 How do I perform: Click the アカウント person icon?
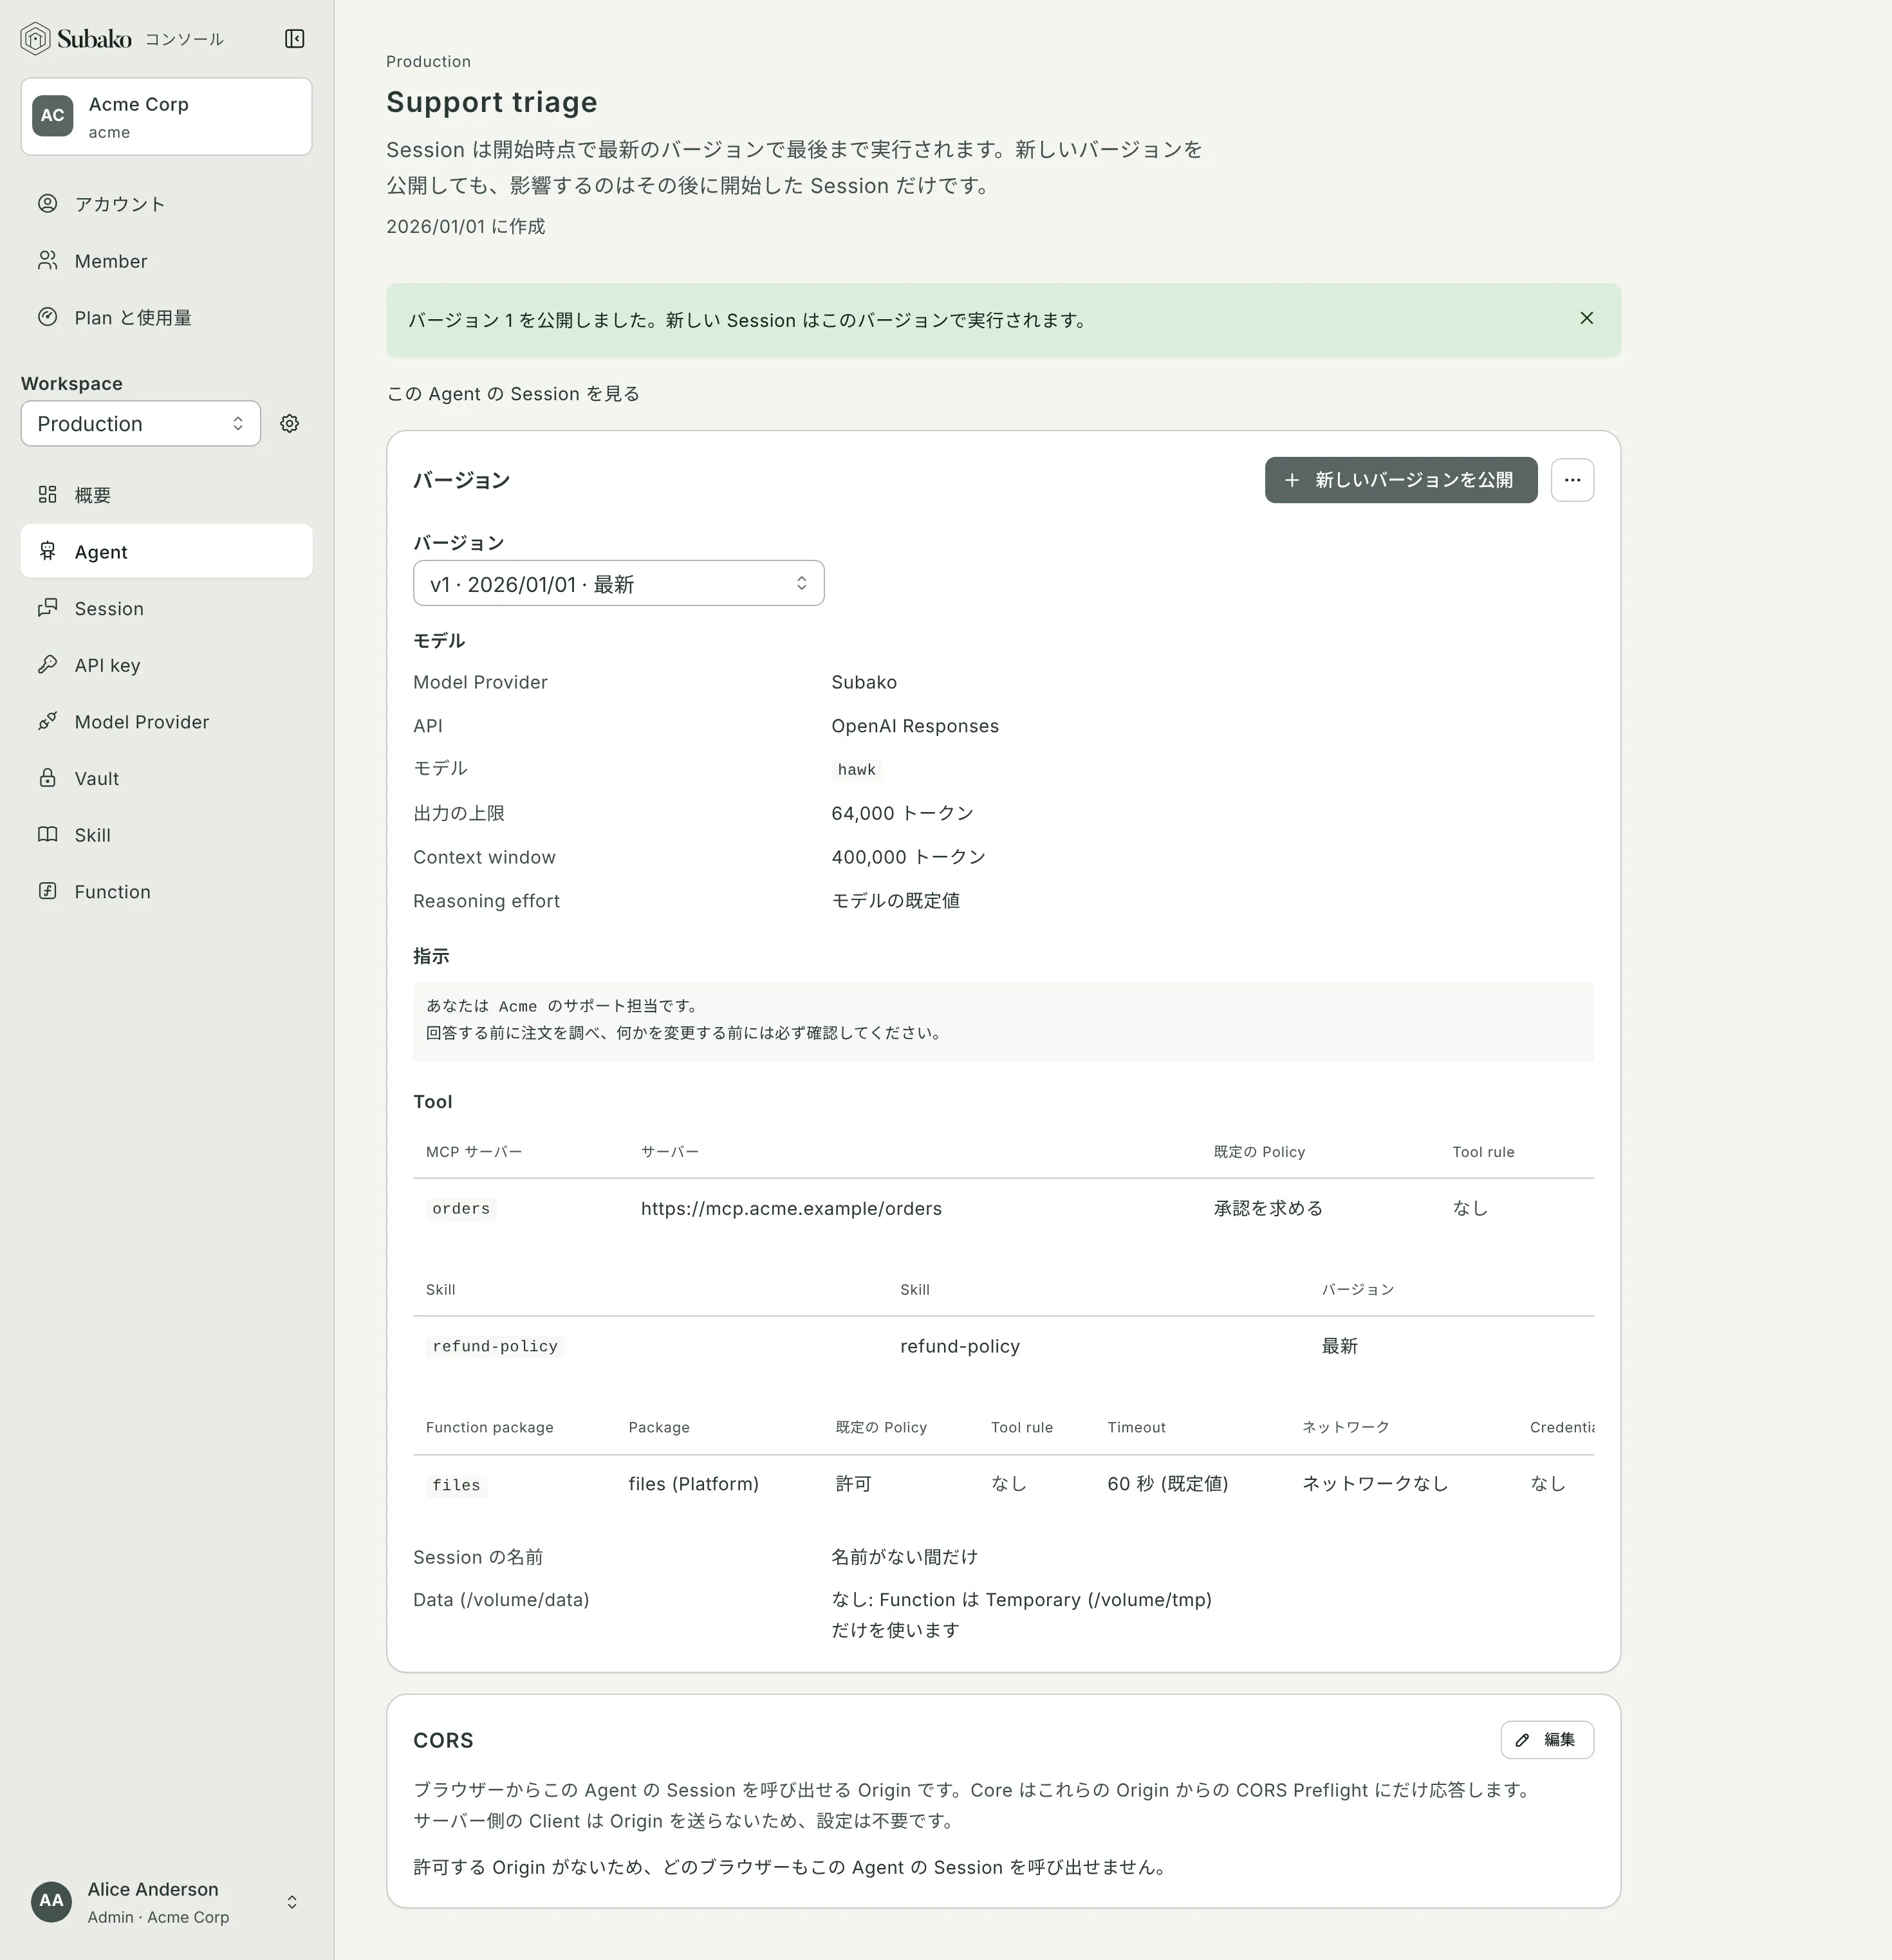pyautogui.click(x=48, y=204)
